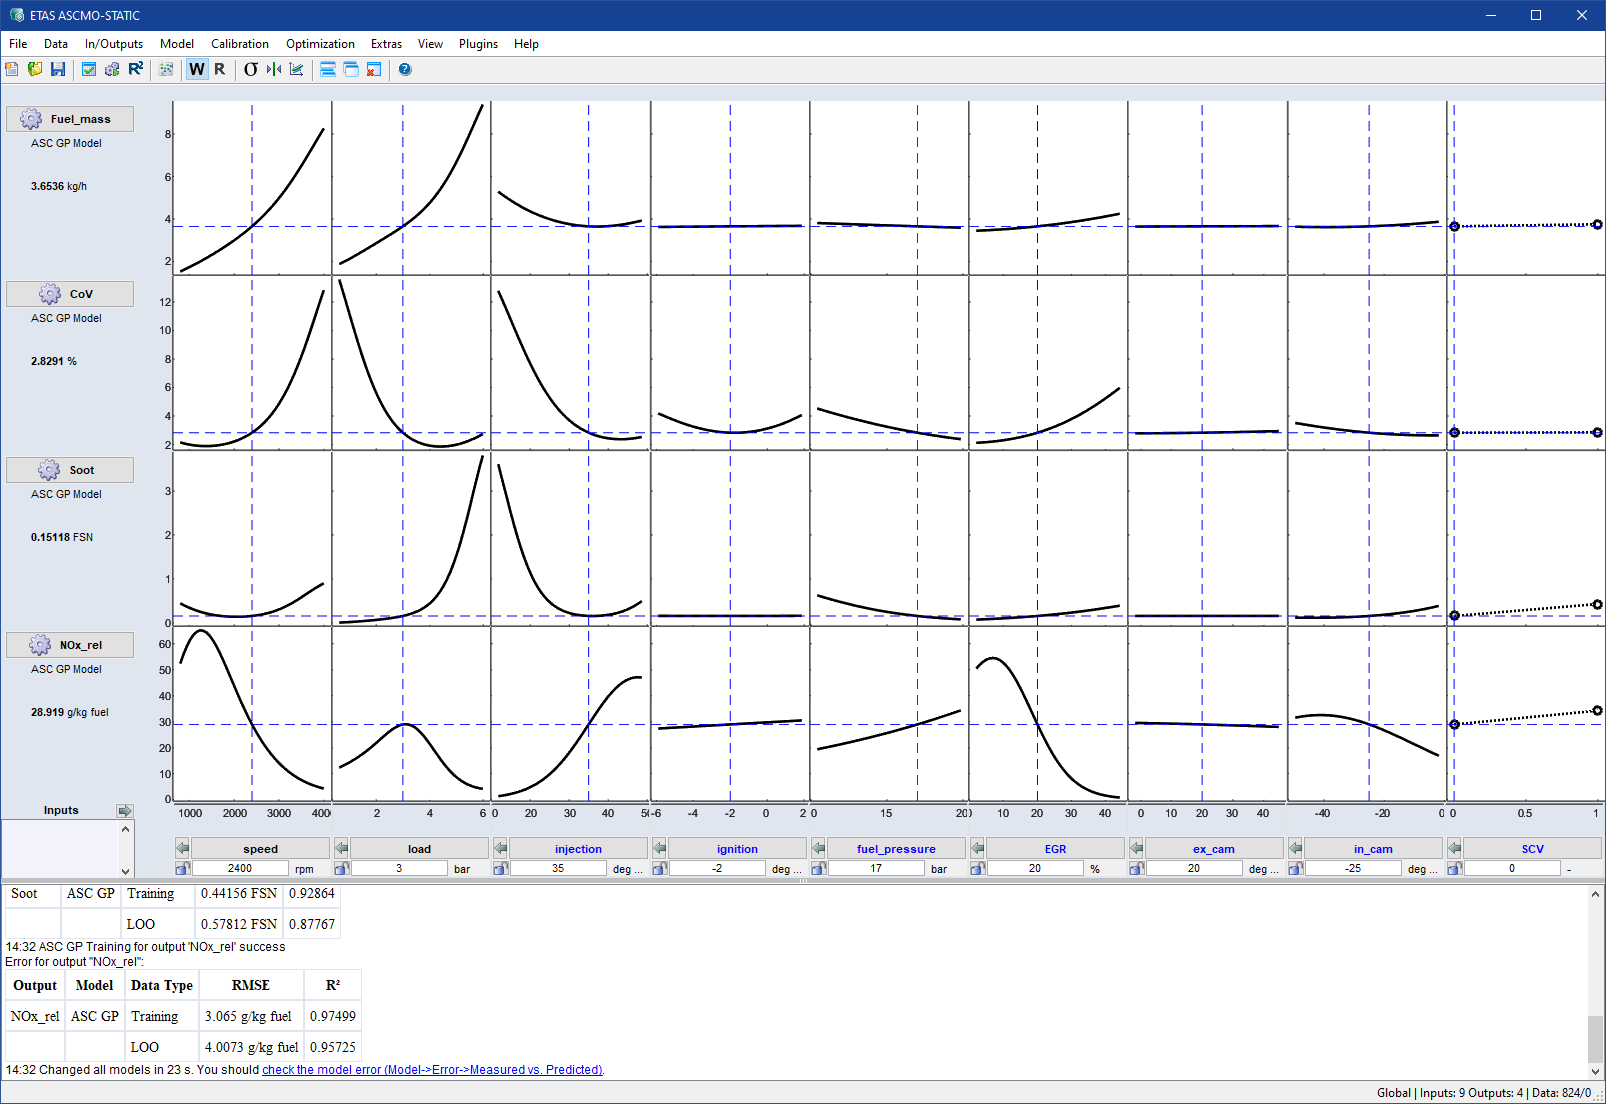
Task: Open the Optimization menu
Action: pos(320,44)
